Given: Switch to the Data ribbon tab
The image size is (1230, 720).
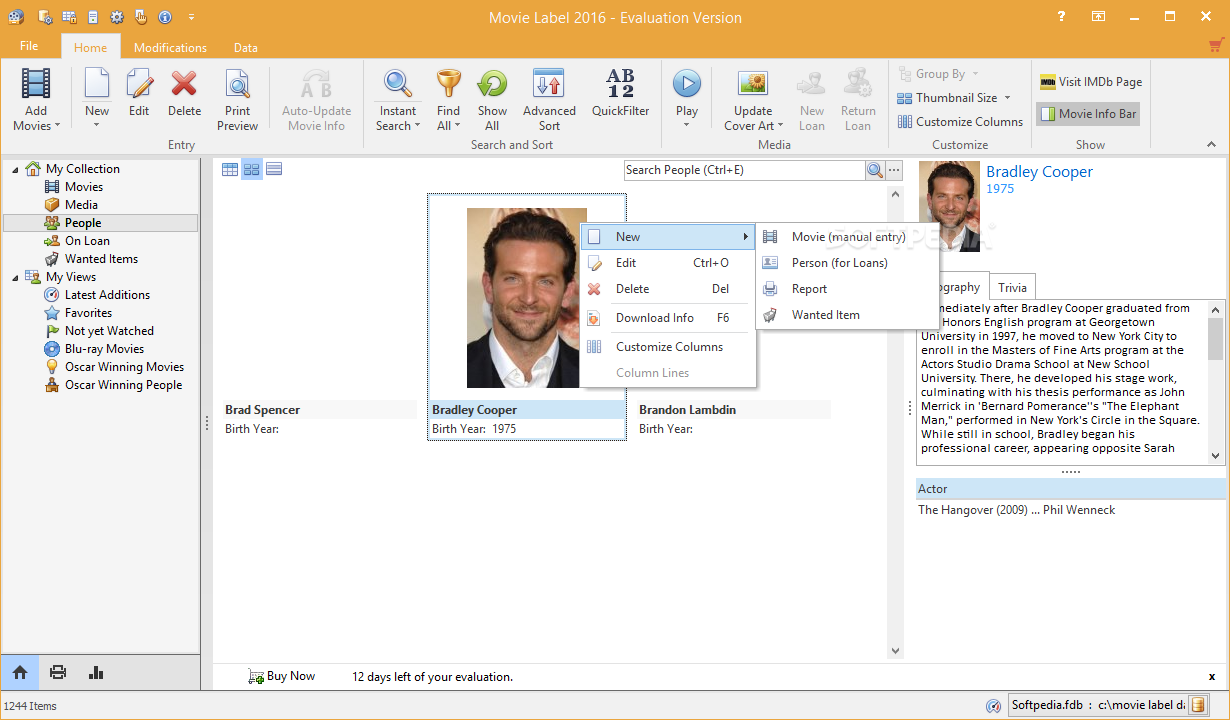Looking at the screenshot, I should 245,47.
